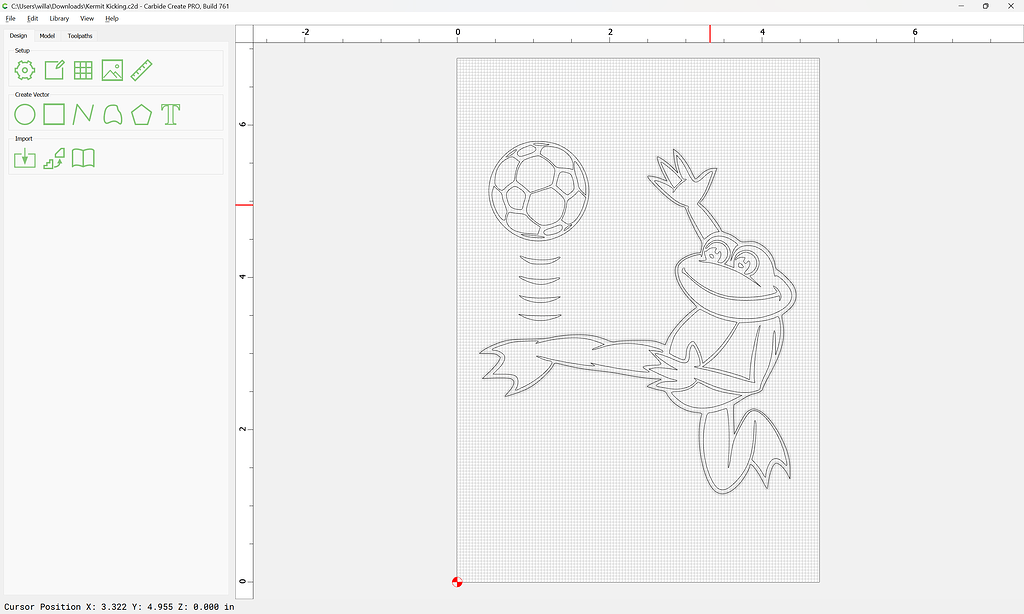The height and width of the screenshot is (614, 1024).
Task: Select the Rectangle vector tool
Action: pos(54,114)
